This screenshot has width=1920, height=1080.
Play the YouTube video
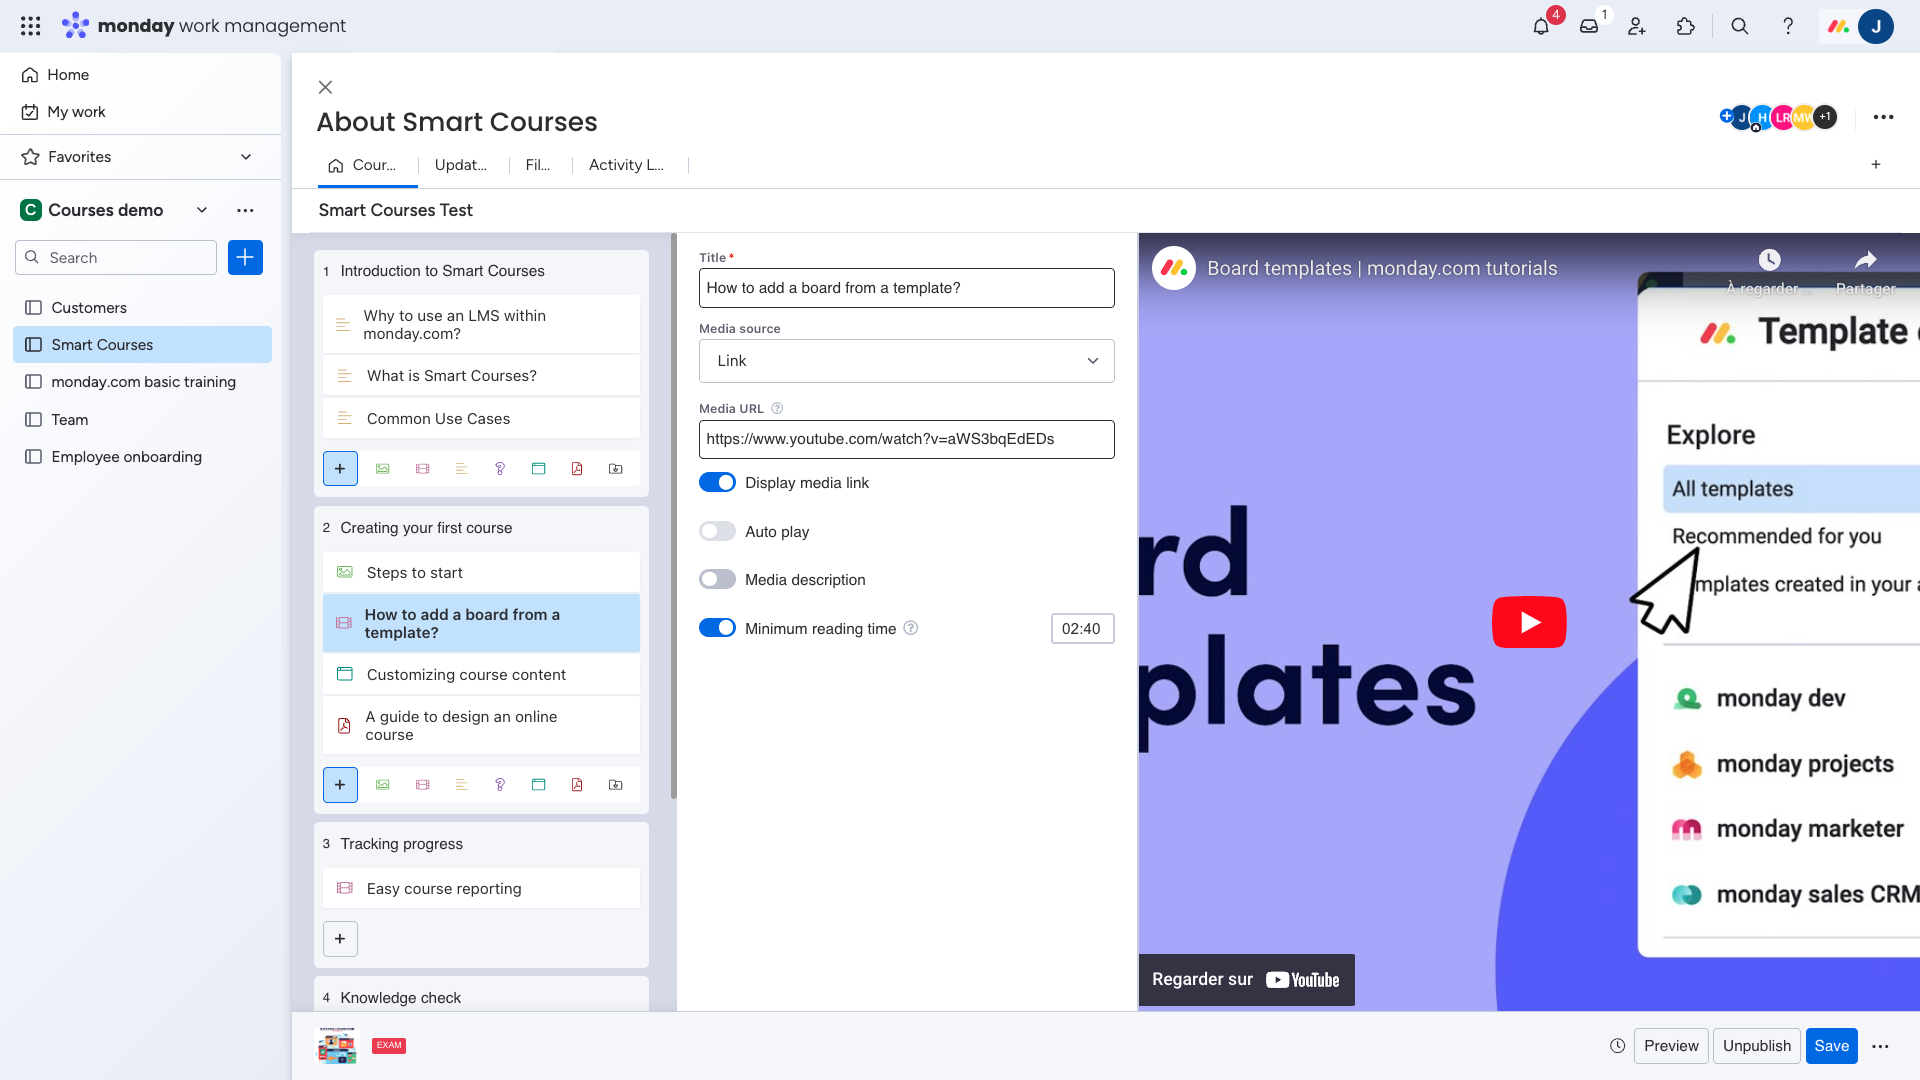tap(1529, 622)
